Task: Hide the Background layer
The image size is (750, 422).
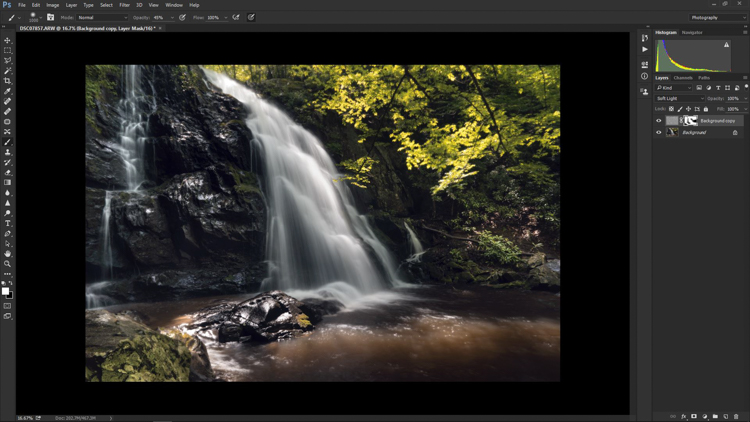Action: tap(659, 133)
